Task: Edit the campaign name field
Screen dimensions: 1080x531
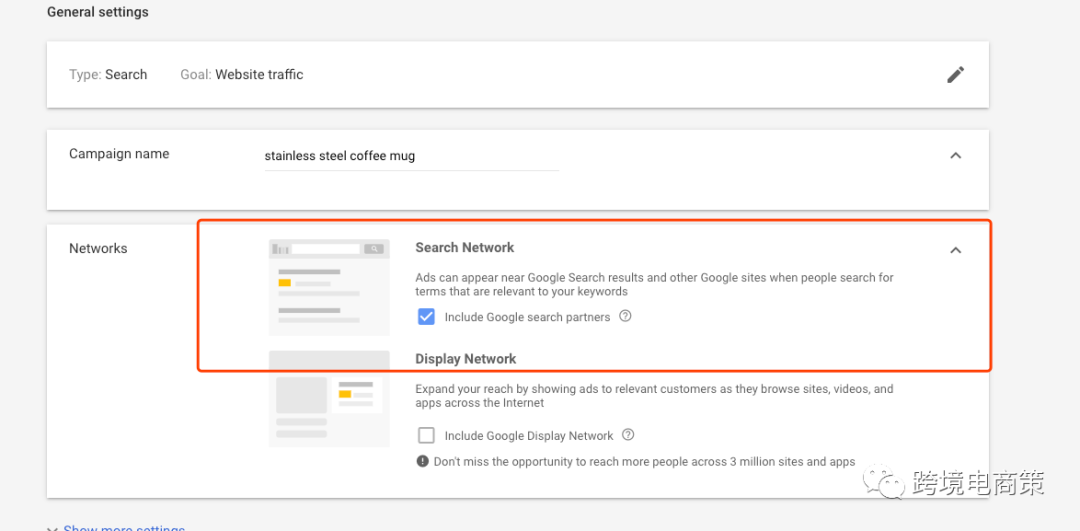Action: [410, 156]
